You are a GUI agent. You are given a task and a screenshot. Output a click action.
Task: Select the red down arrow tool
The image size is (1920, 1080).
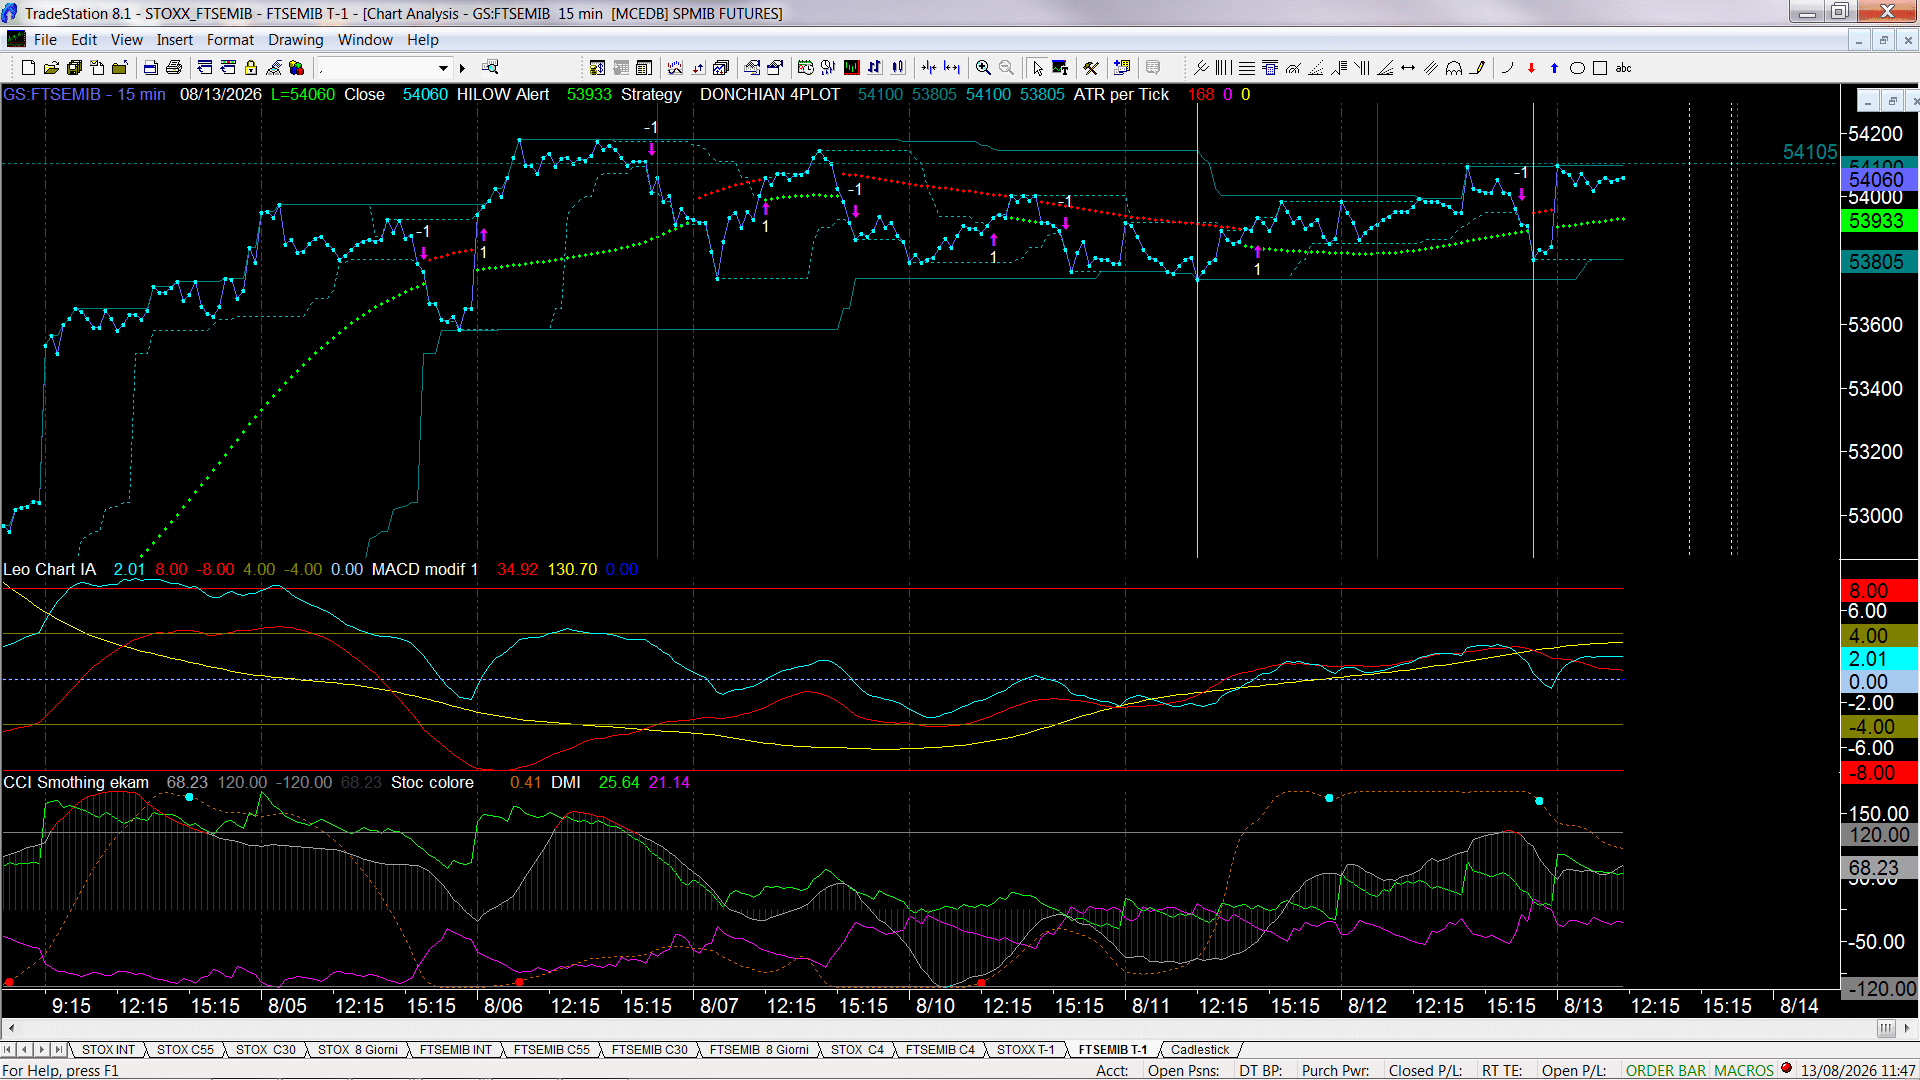tap(1531, 68)
